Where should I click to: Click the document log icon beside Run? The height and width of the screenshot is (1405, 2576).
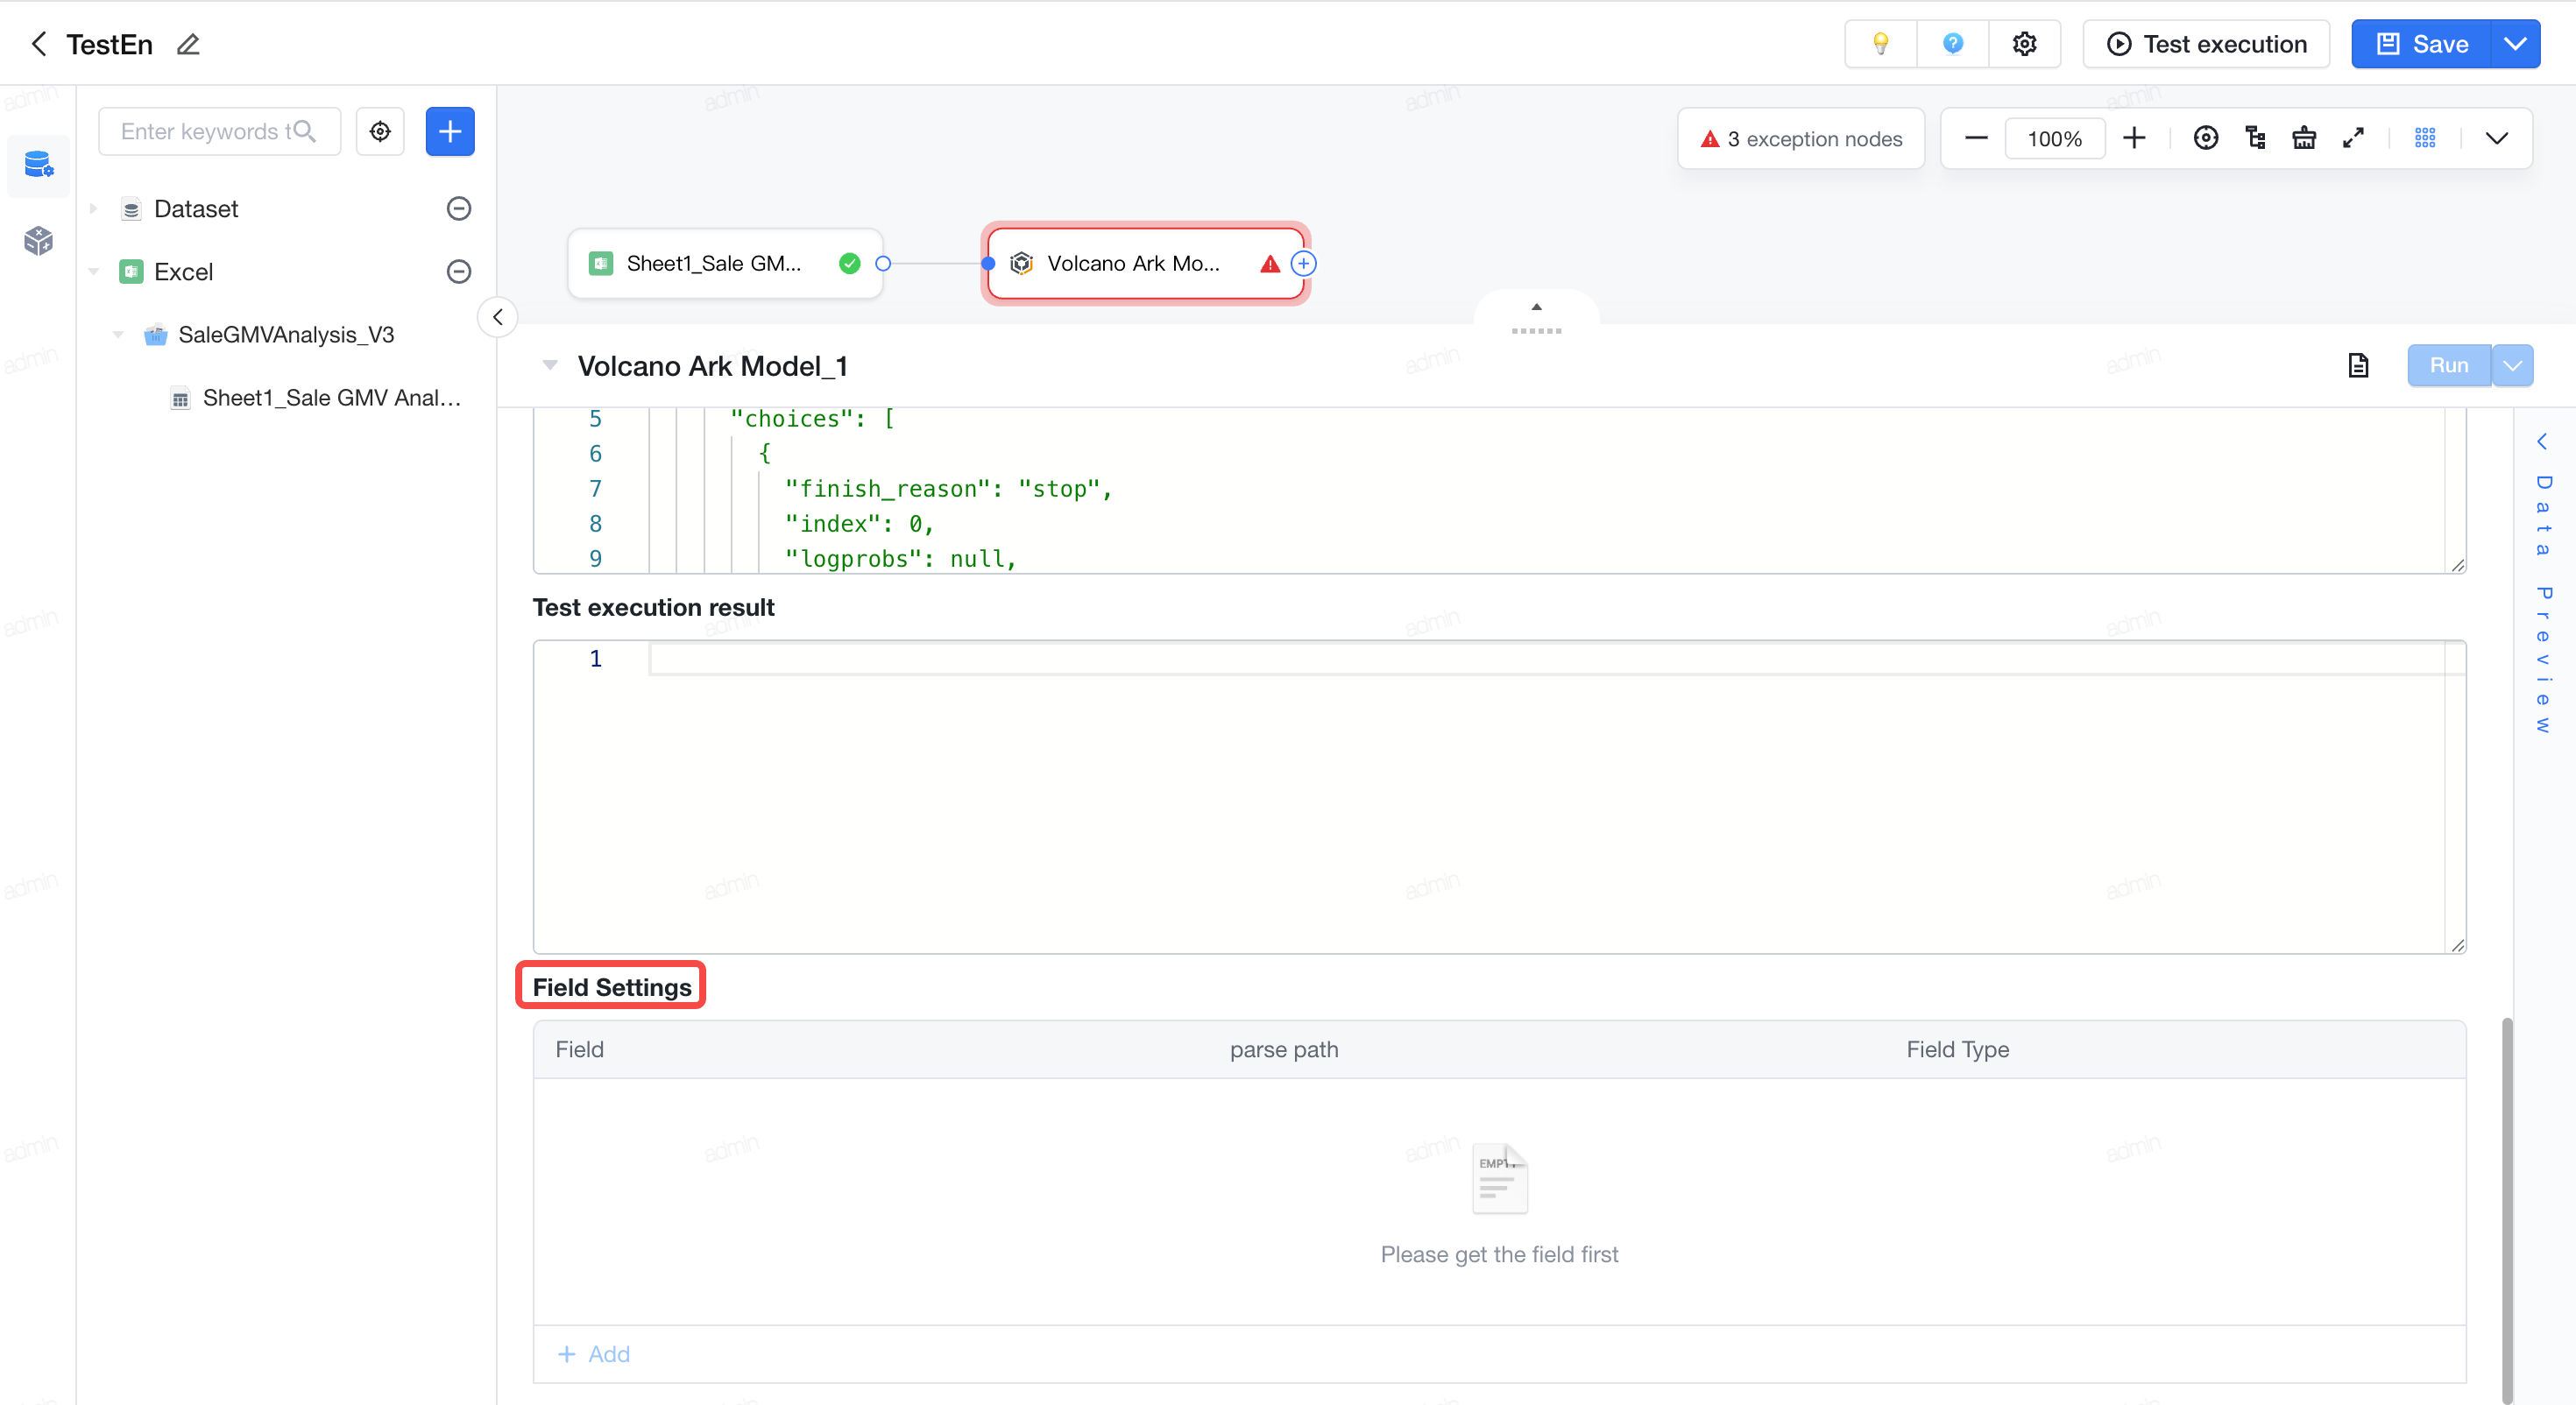point(2358,366)
